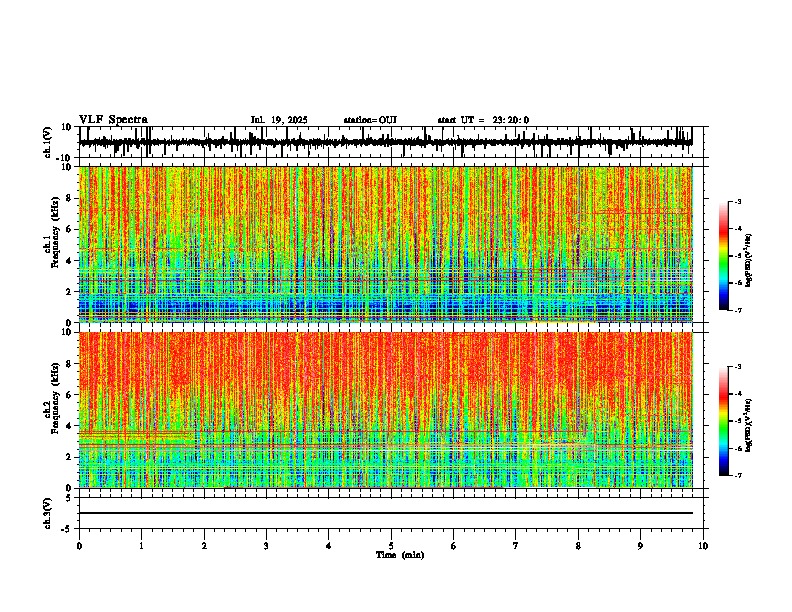The height and width of the screenshot is (612, 792).
Task: Click the time axis tick label reading 10
Action: click(x=703, y=546)
